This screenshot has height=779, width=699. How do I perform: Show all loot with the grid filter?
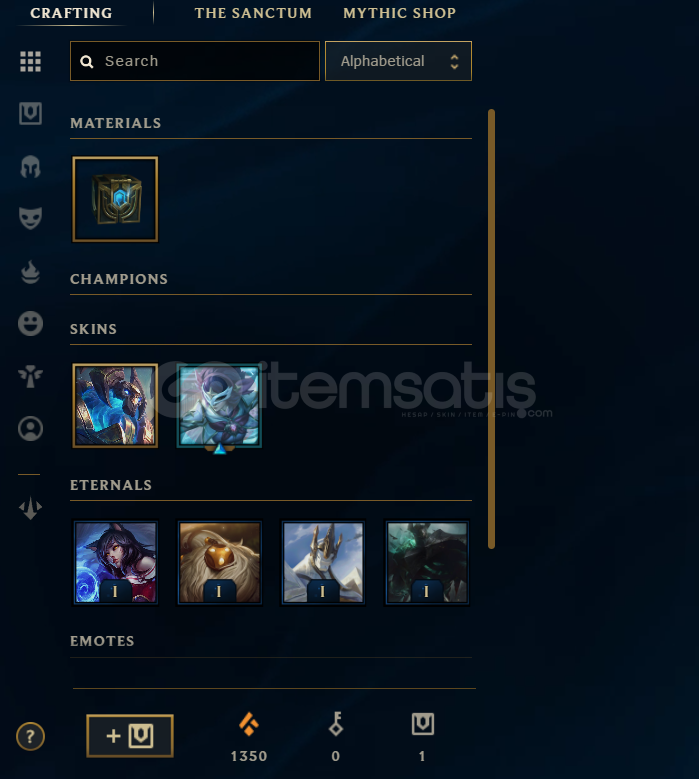pos(30,62)
